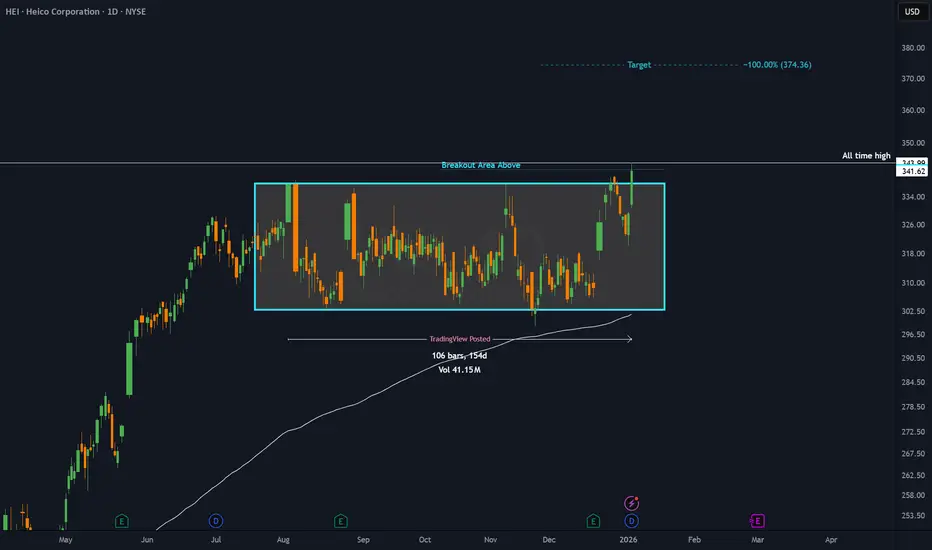Click the Mar label on the time axis
Viewport: 932px width, 550px height.
coord(757,540)
